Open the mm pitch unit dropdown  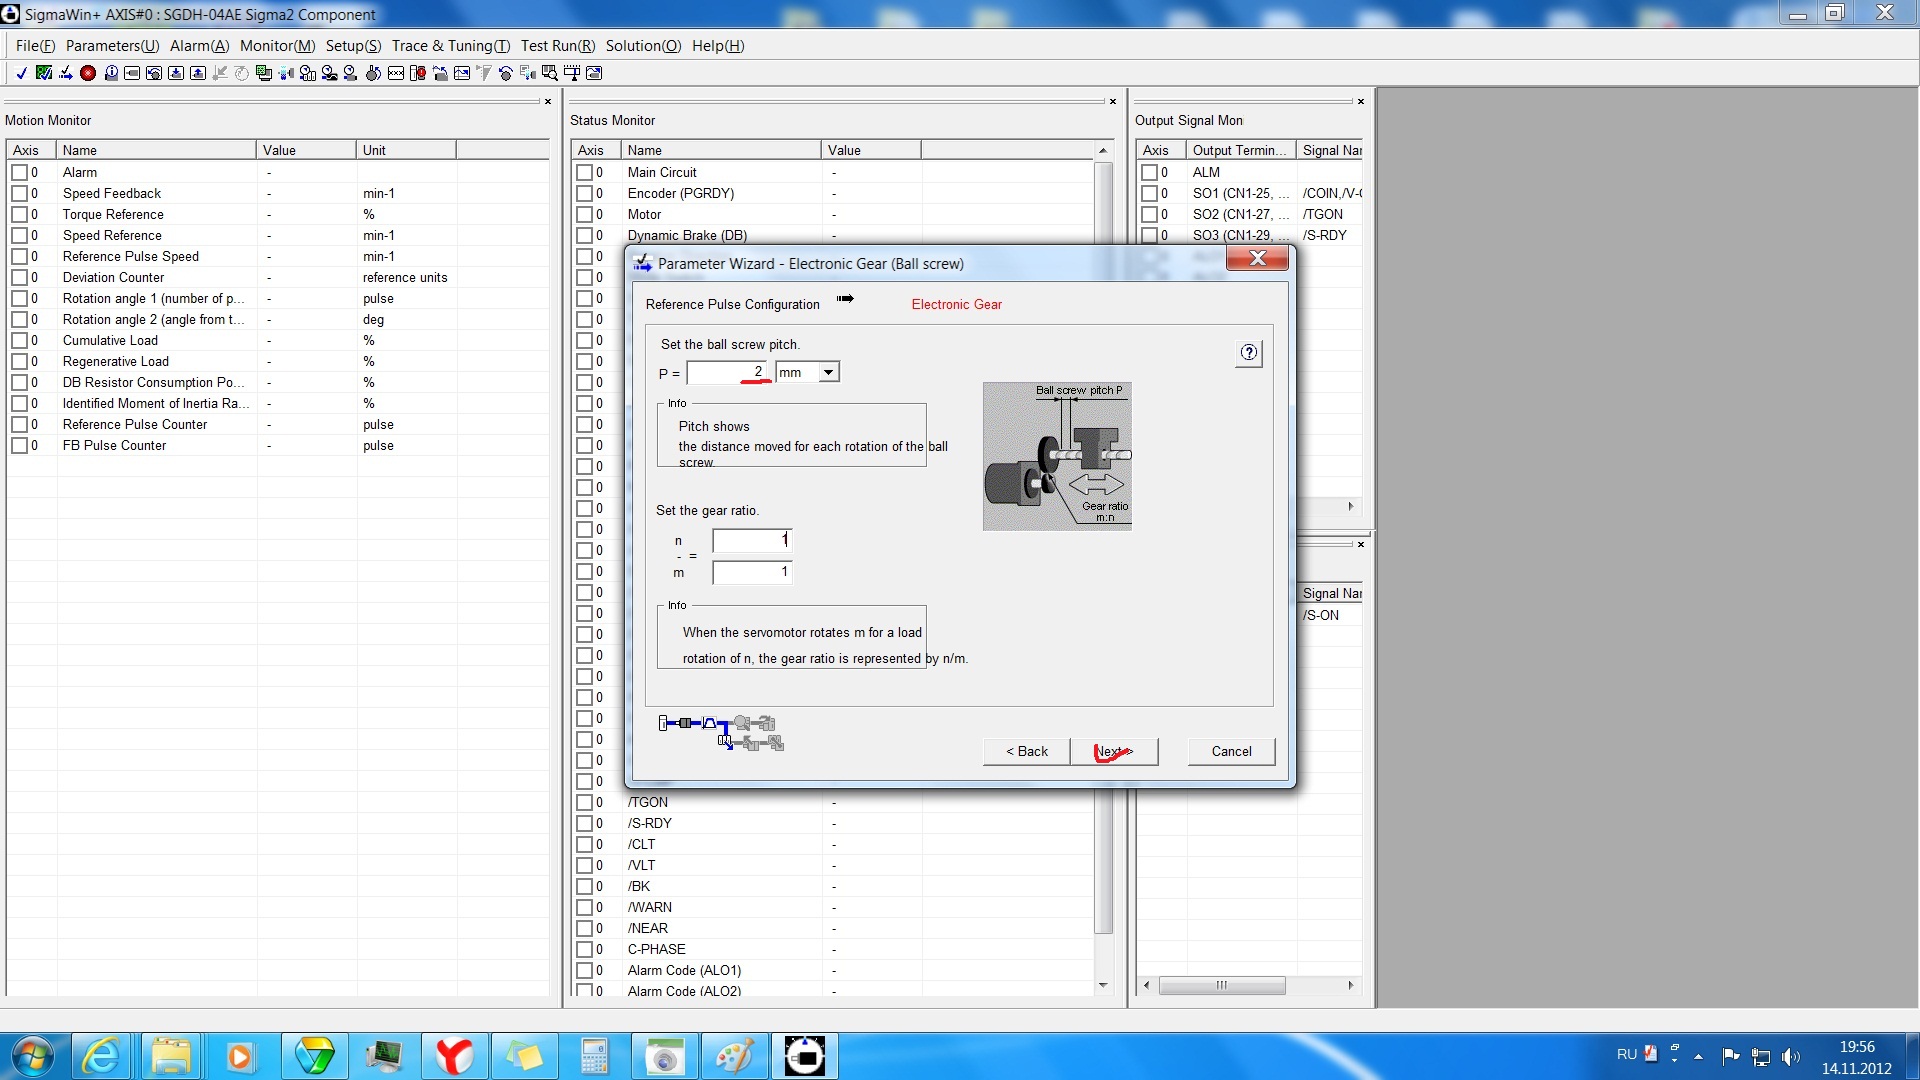pos(828,373)
